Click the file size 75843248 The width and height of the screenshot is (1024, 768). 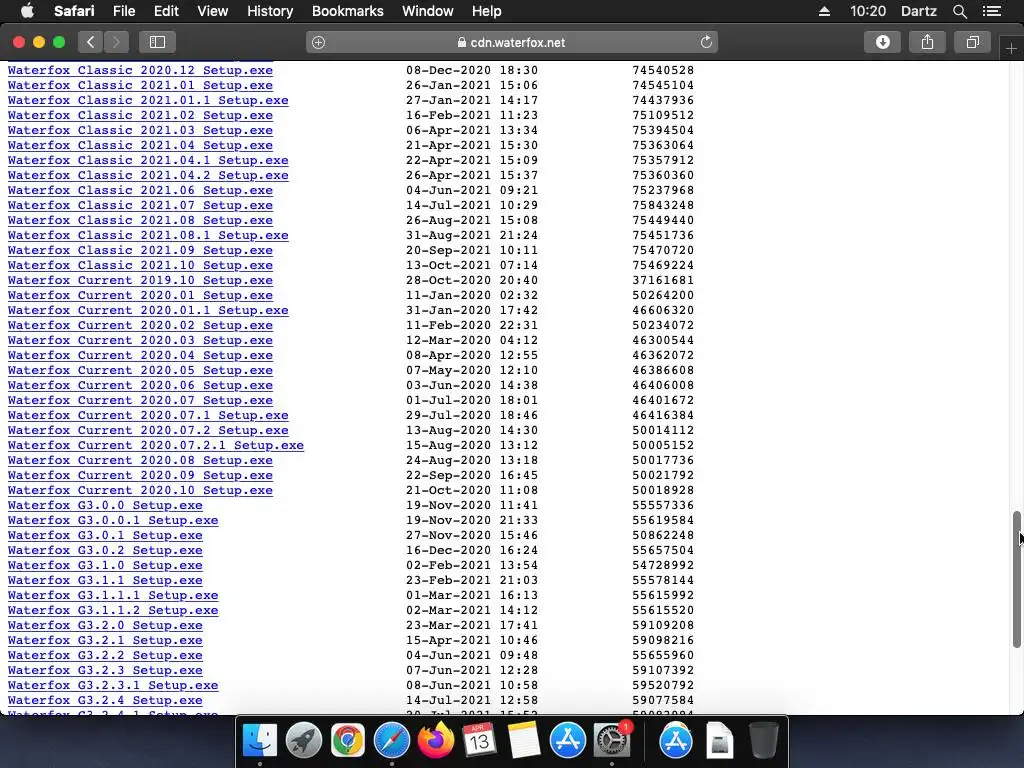point(663,205)
